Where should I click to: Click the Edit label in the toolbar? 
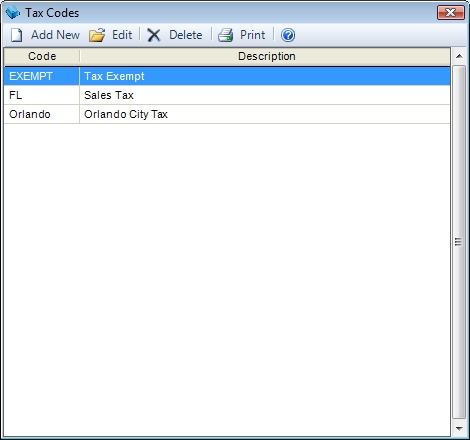122,35
